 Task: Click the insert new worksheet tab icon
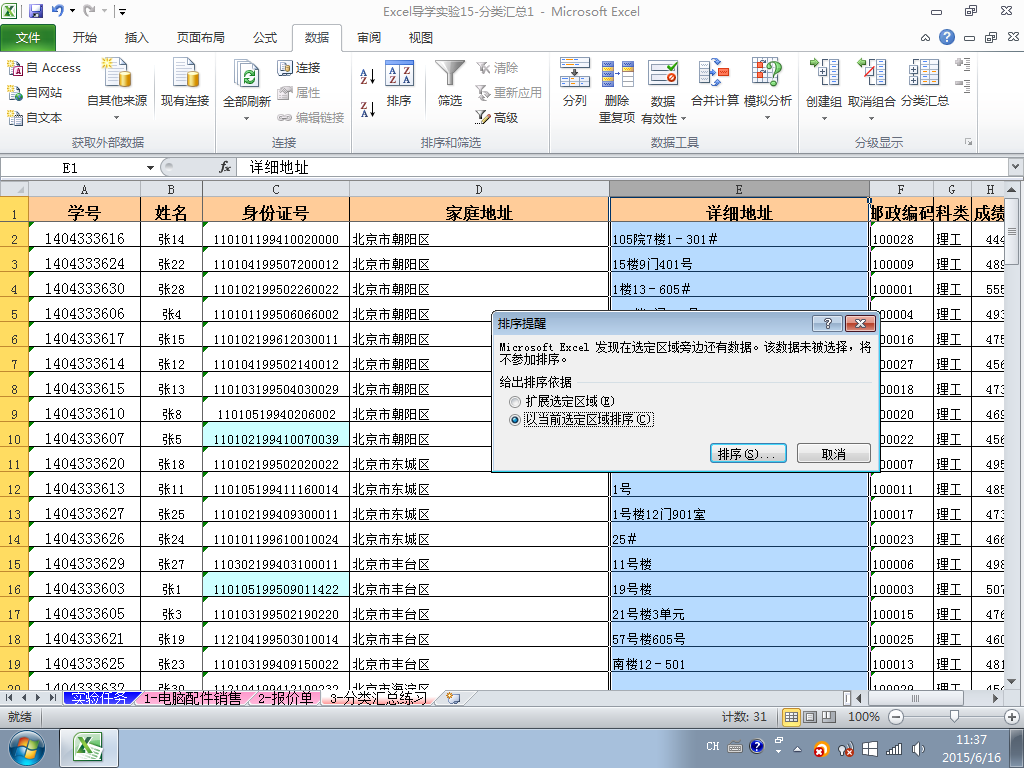pyautogui.click(x=453, y=698)
